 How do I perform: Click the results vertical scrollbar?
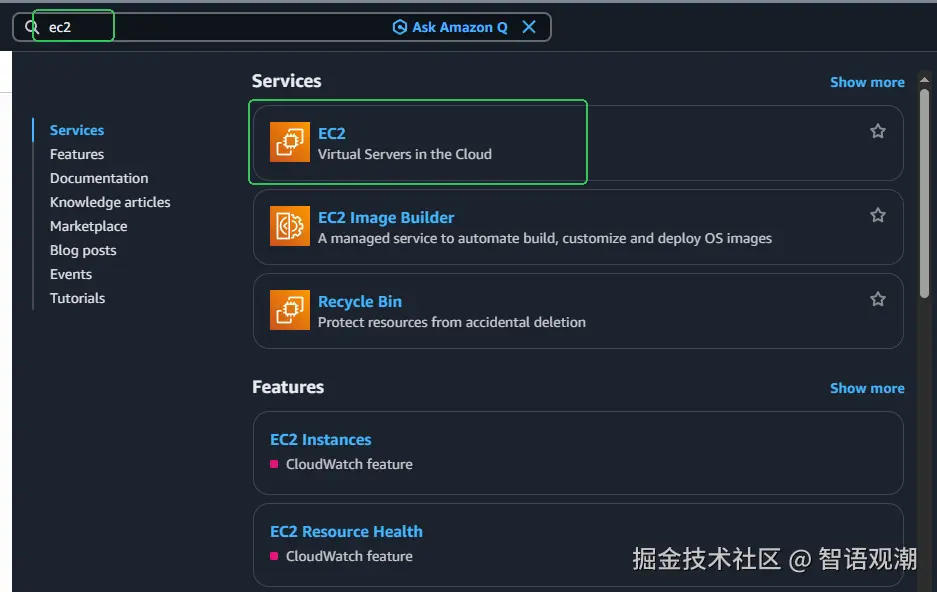(x=925, y=200)
